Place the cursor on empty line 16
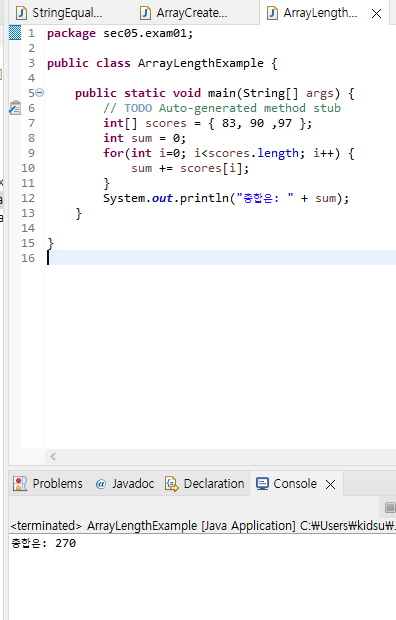 pyautogui.click(x=222, y=258)
